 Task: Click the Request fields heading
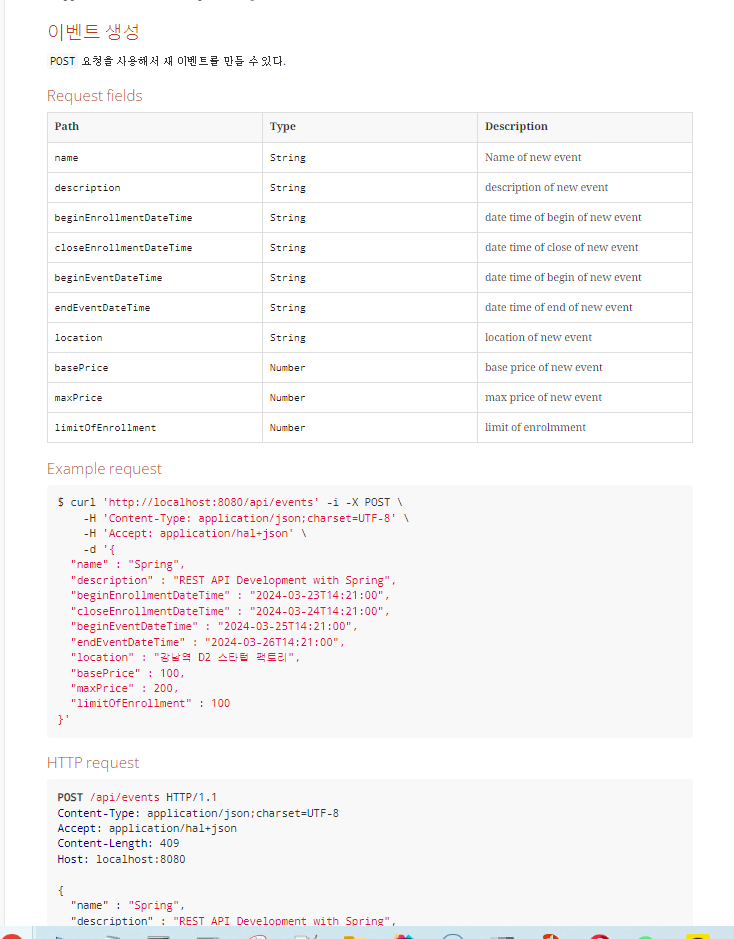(95, 96)
